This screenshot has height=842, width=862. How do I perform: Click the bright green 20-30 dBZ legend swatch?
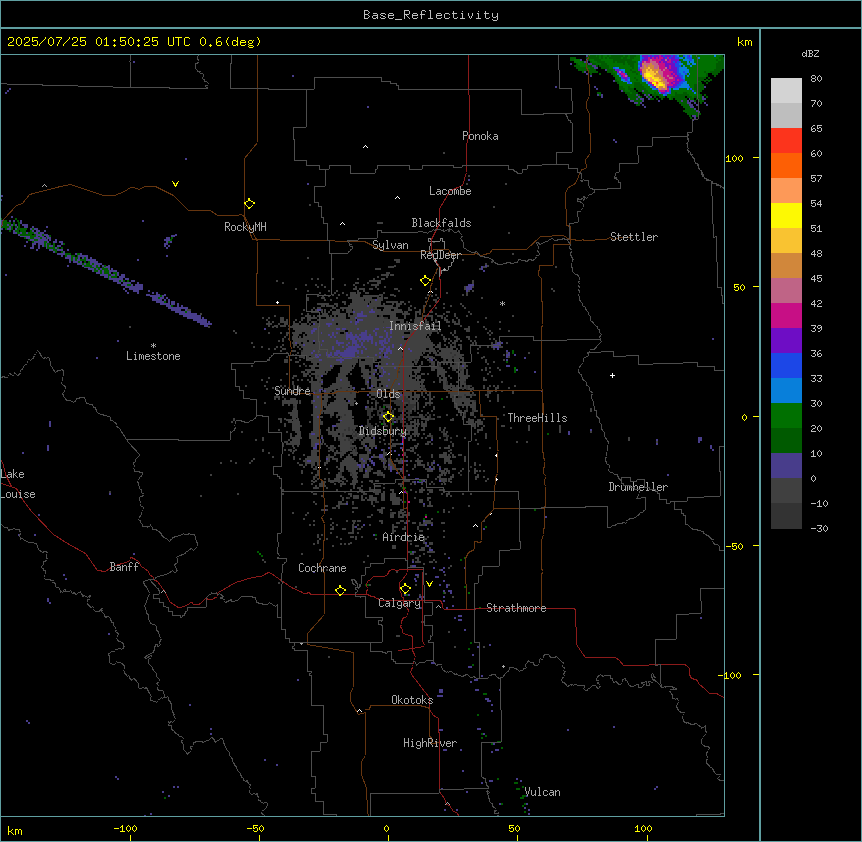click(x=786, y=416)
